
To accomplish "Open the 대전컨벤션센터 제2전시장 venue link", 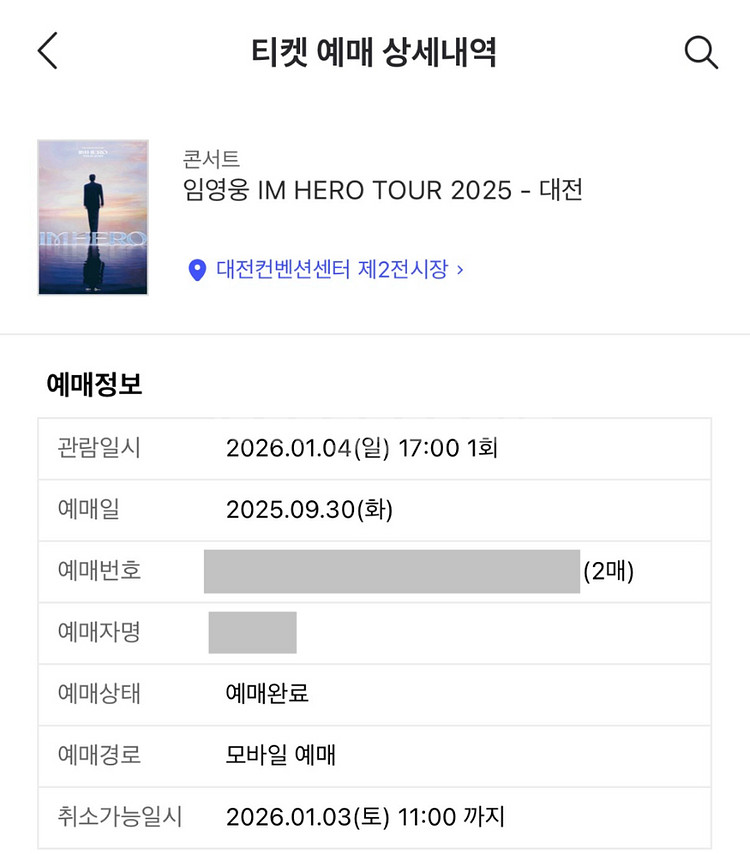I will (332, 269).
